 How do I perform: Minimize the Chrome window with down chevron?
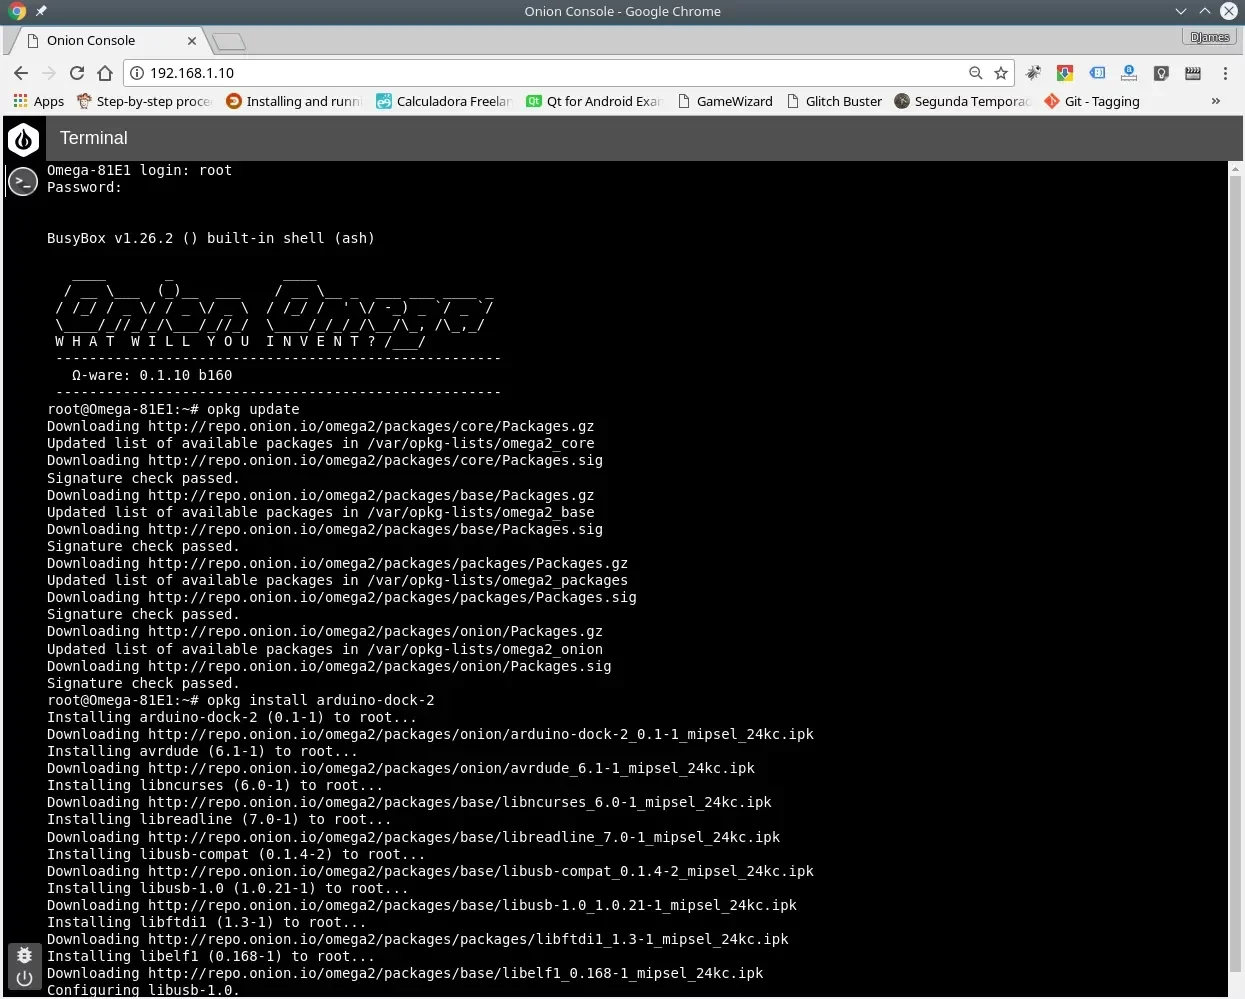click(1181, 11)
